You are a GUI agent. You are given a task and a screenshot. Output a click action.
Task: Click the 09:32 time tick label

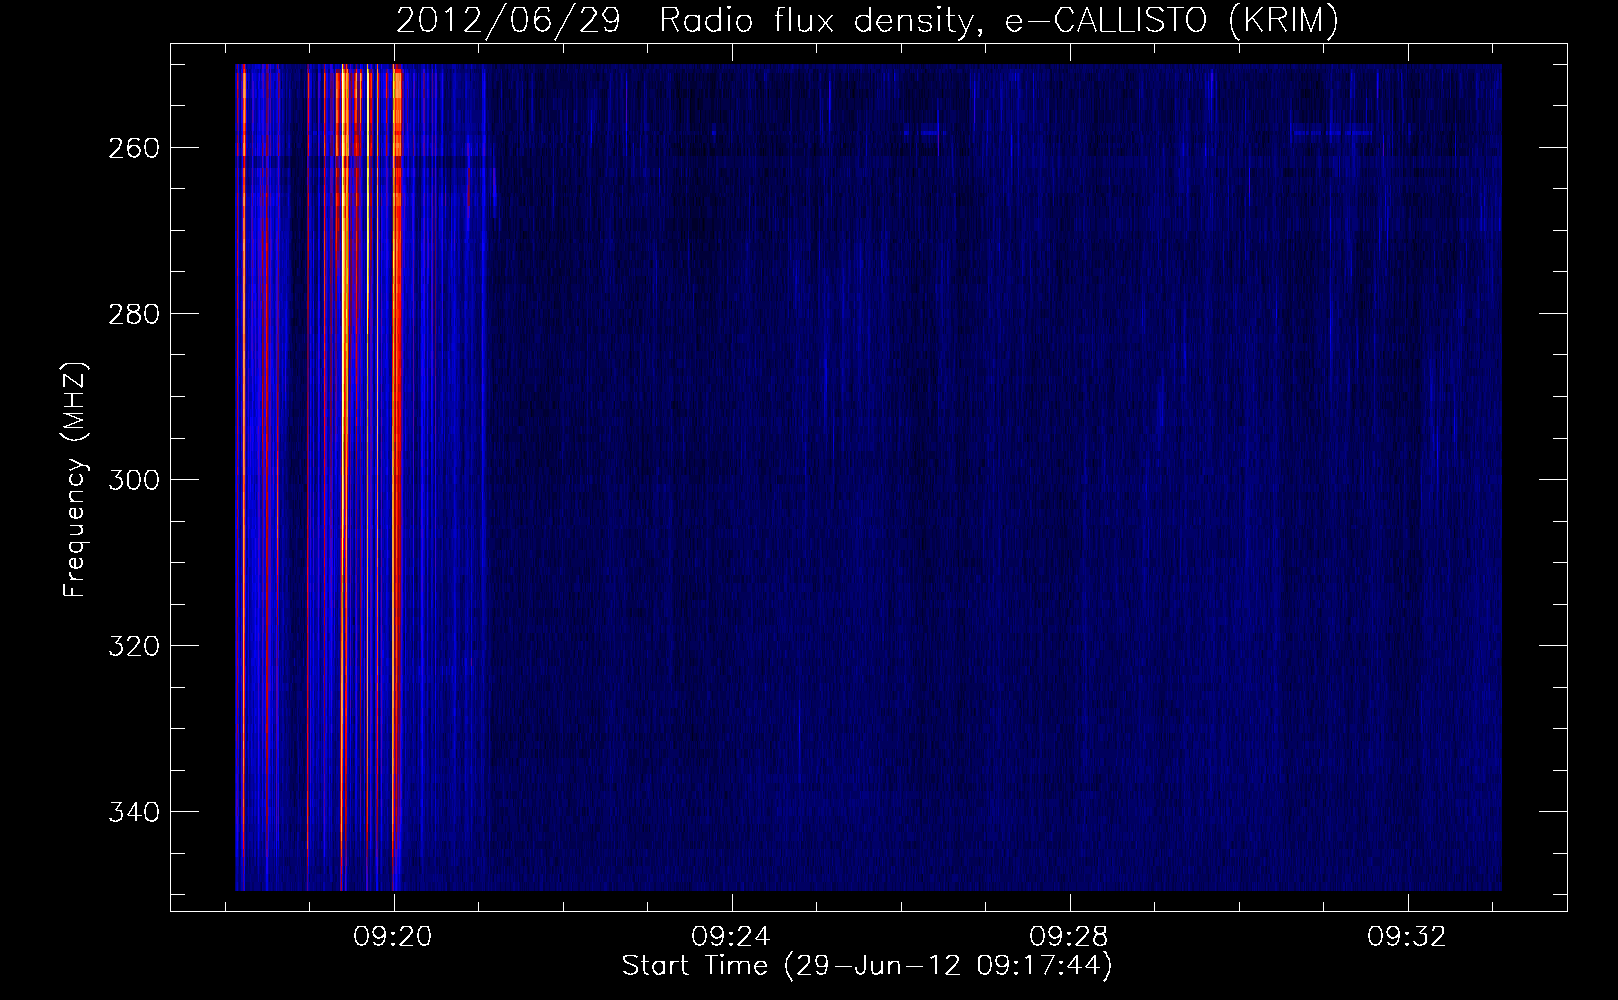pyautogui.click(x=1408, y=937)
